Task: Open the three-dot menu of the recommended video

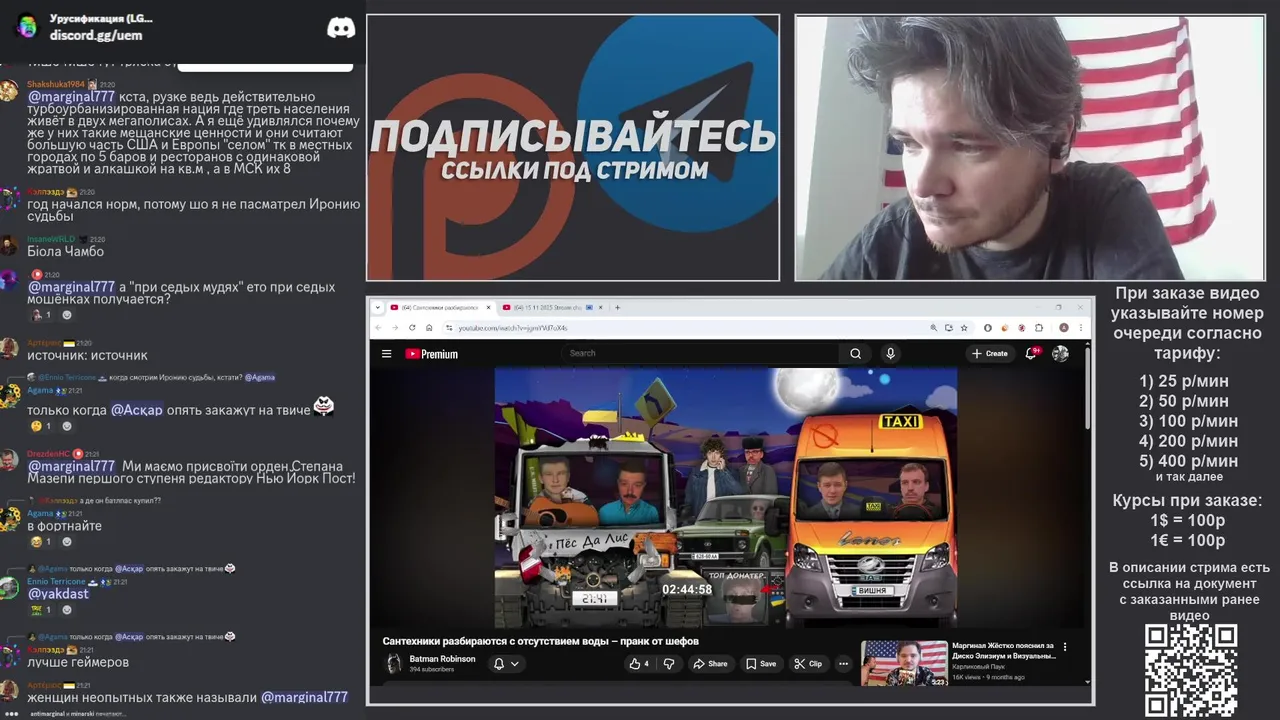Action: click(1065, 647)
